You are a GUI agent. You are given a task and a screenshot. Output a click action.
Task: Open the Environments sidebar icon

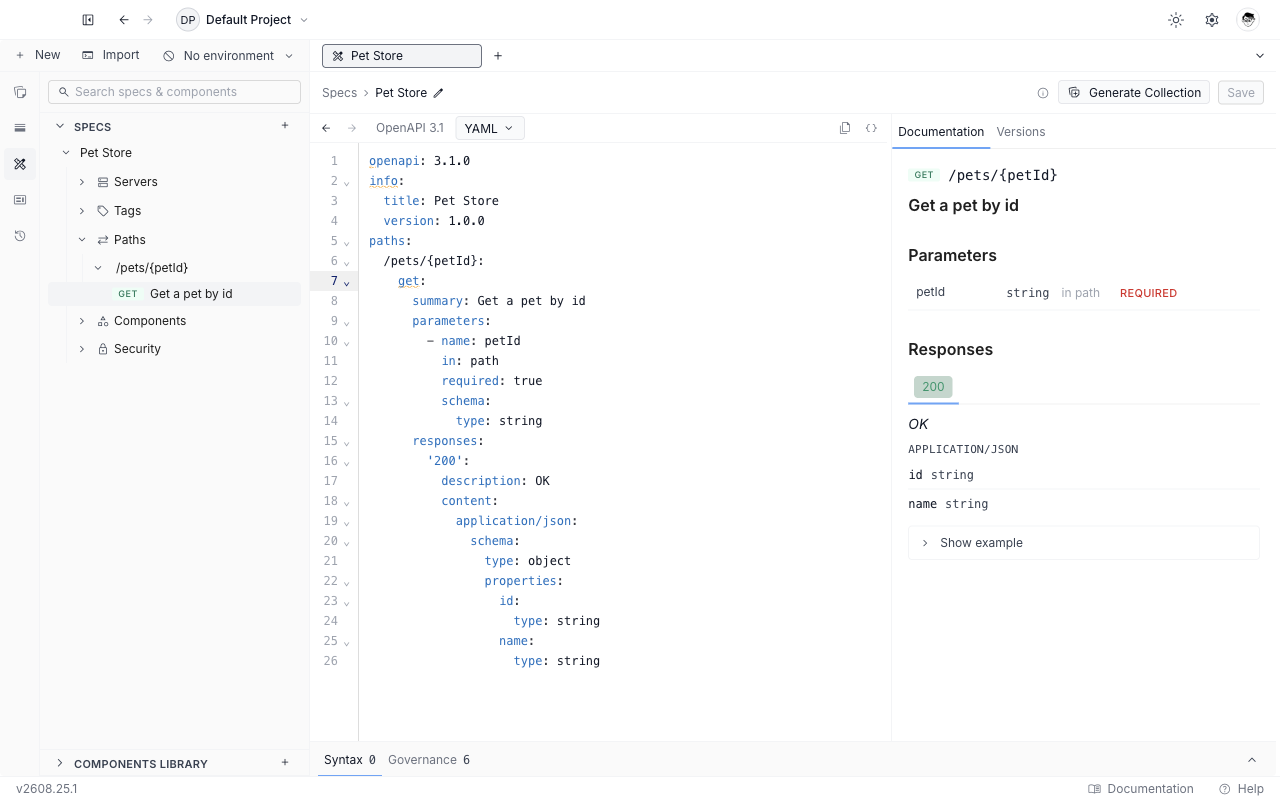pos(20,128)
